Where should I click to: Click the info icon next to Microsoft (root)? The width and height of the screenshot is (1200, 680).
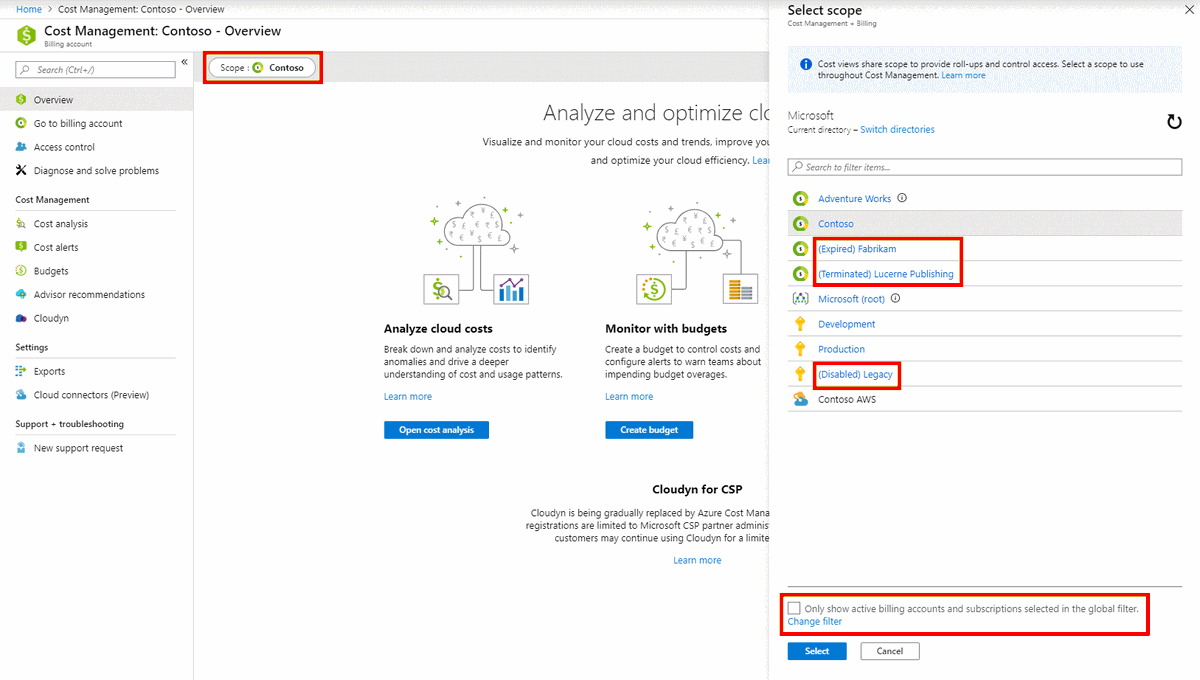point(896,298)
